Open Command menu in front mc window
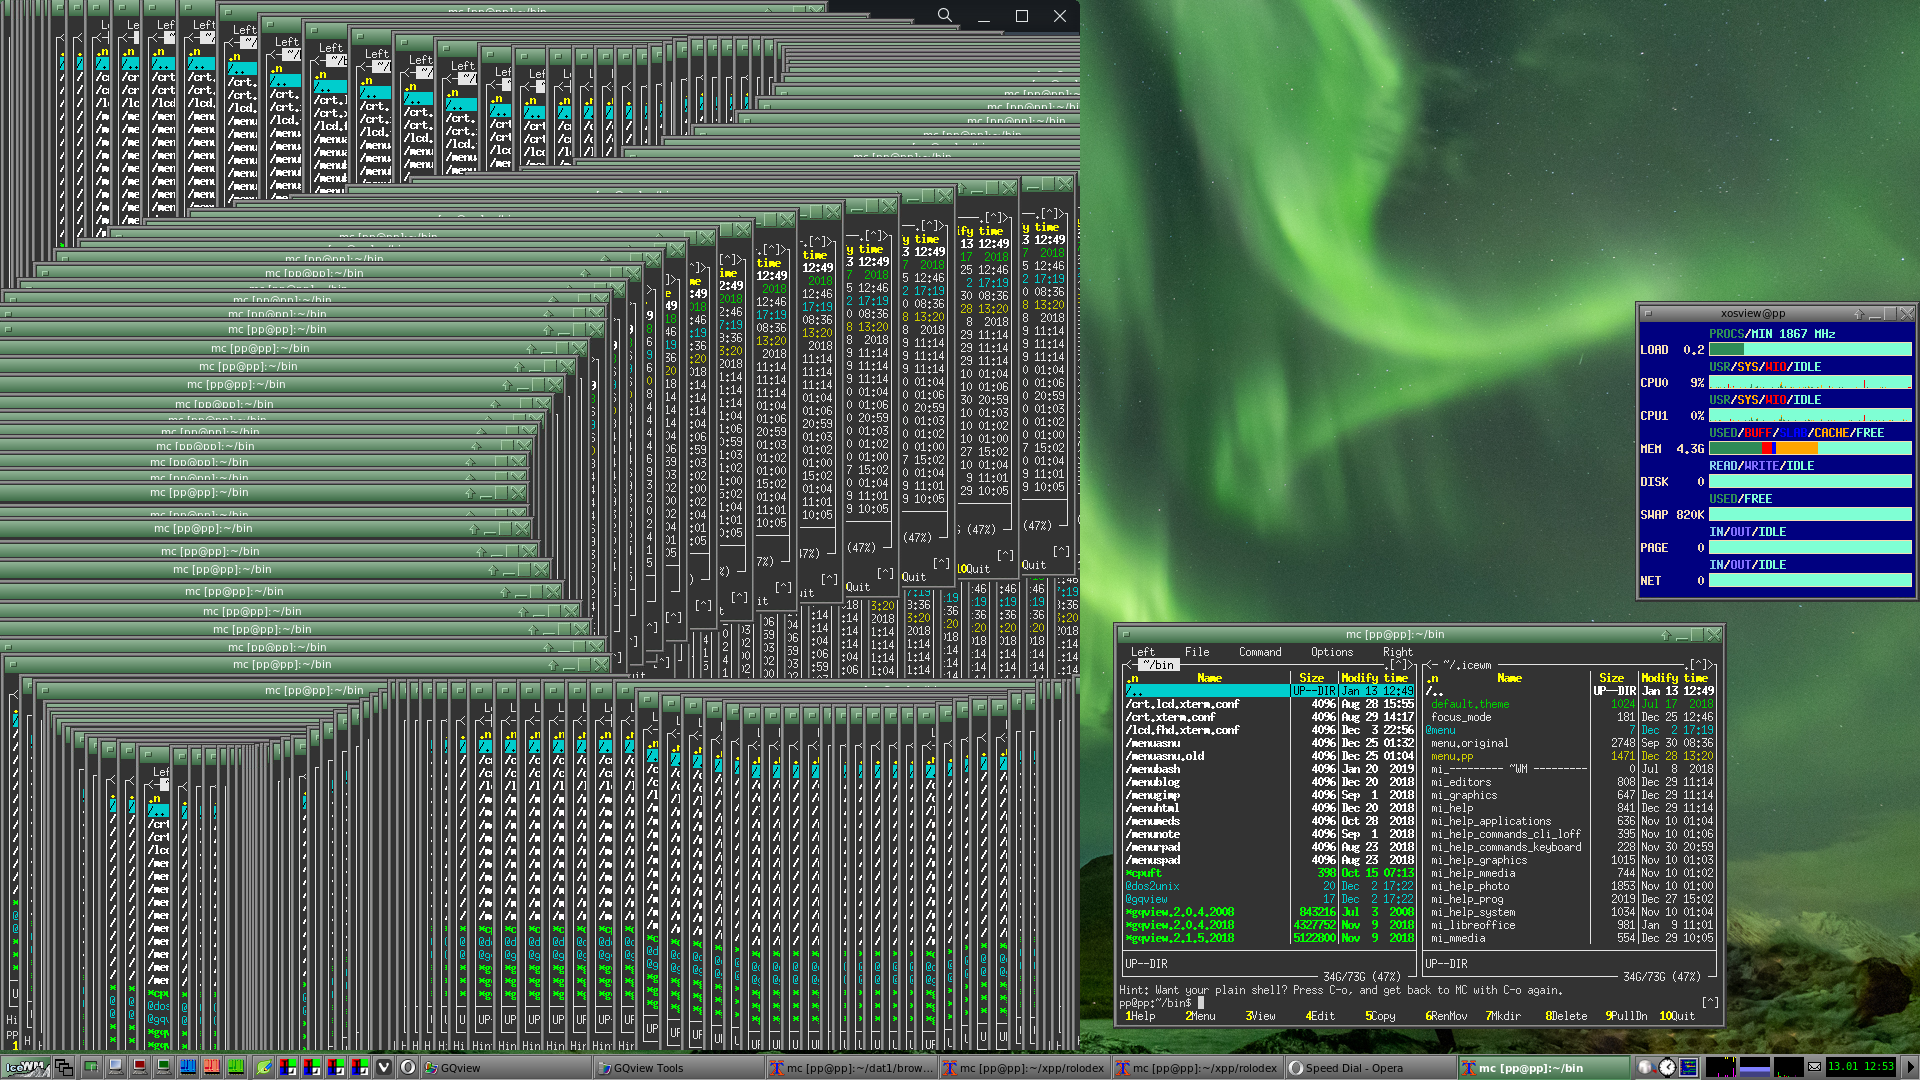 (x=1260, y=652)
